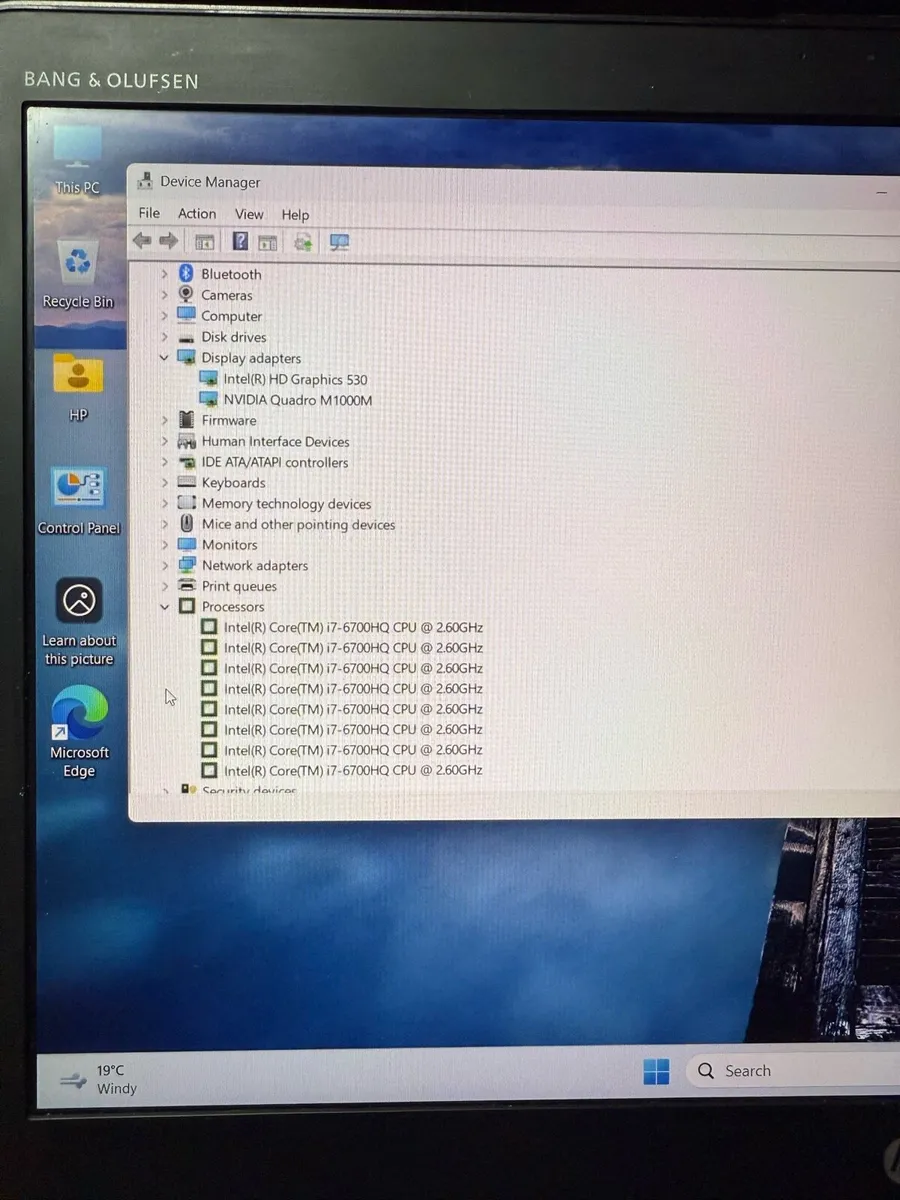Select NVIDIA Quadro M1000M entry
The width and height of the screenshot is (900, 1200).
[298, 400]
